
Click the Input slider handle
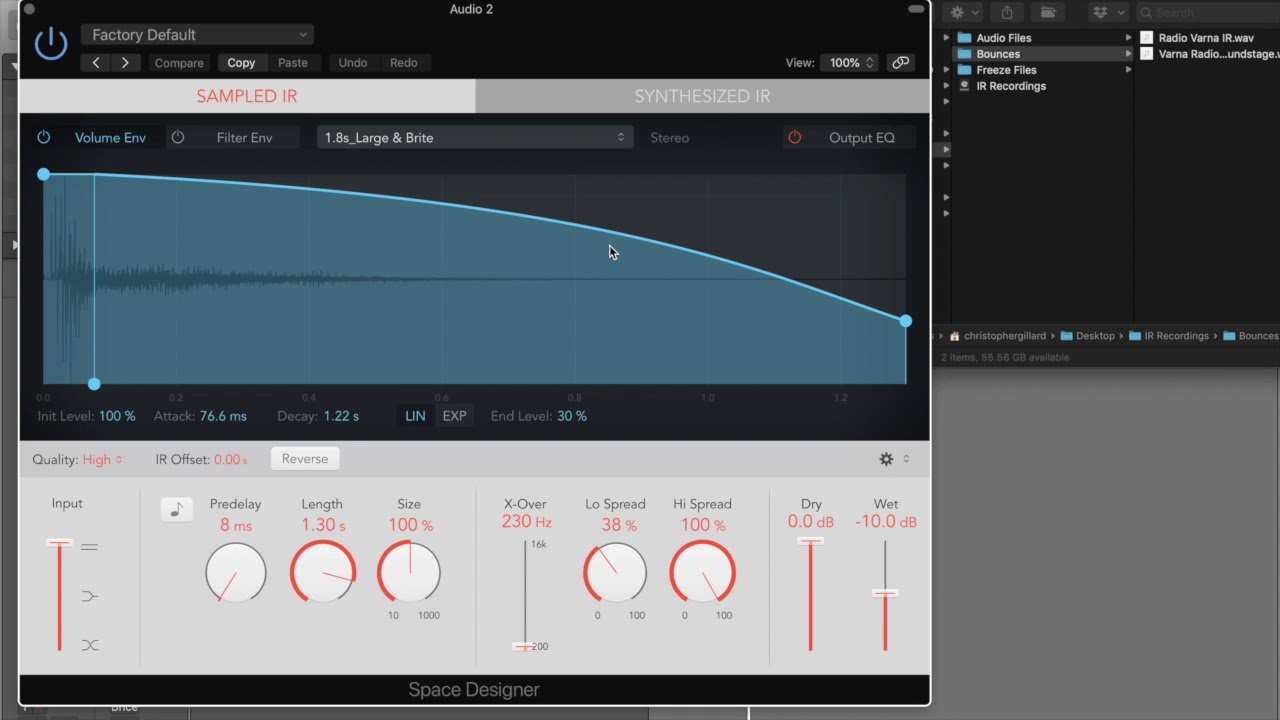click(x=59, y=543)
